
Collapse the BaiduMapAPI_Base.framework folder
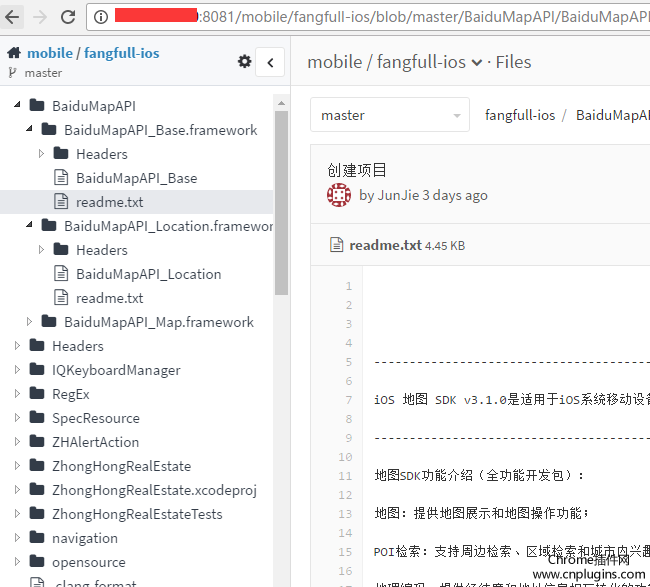tap(29, 129)
